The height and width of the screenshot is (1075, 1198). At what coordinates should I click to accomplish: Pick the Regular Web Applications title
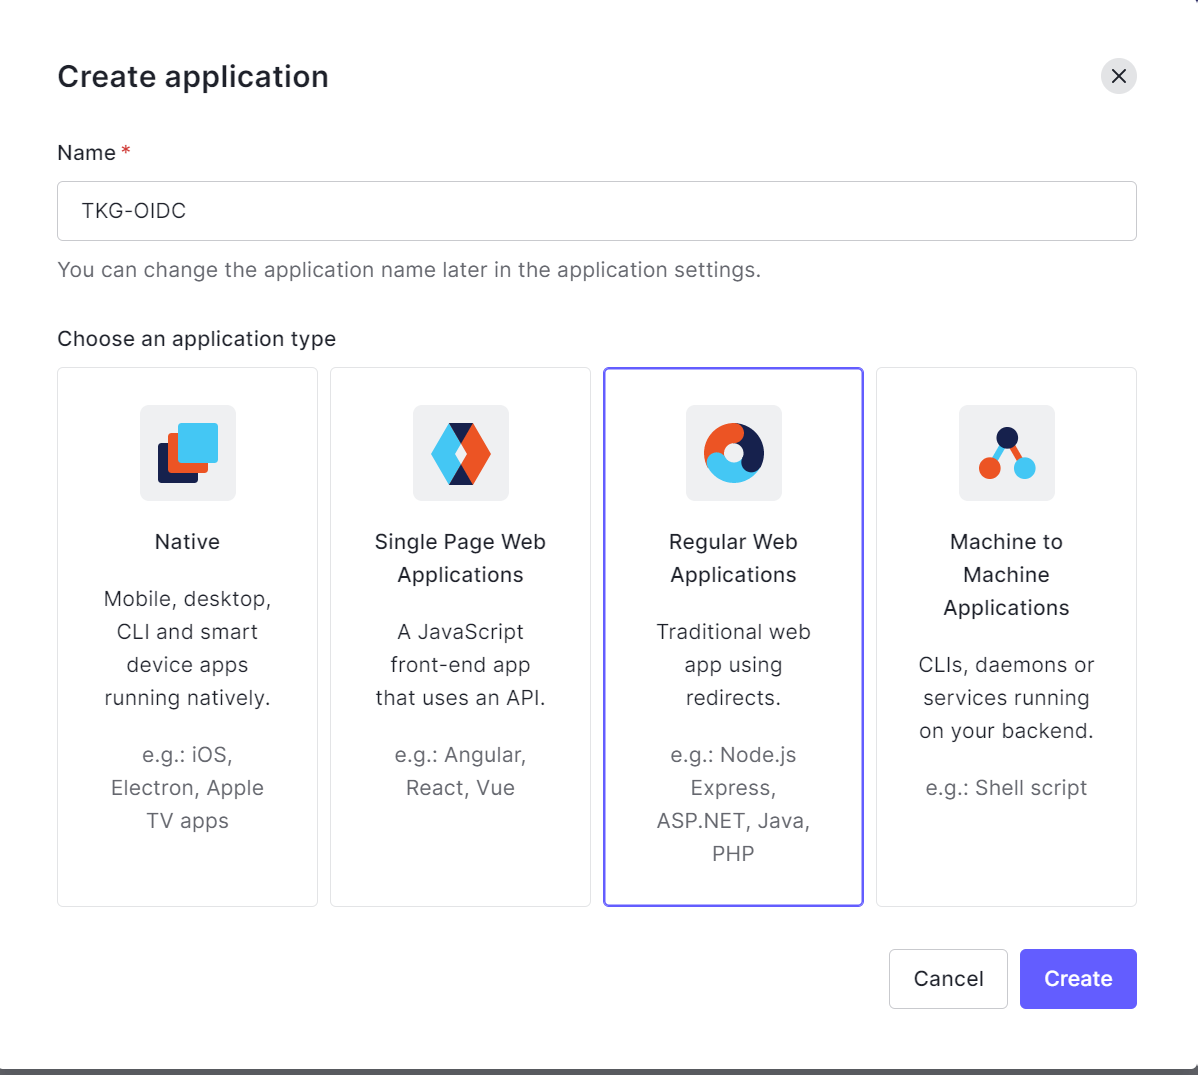click(x=734, y=558)
